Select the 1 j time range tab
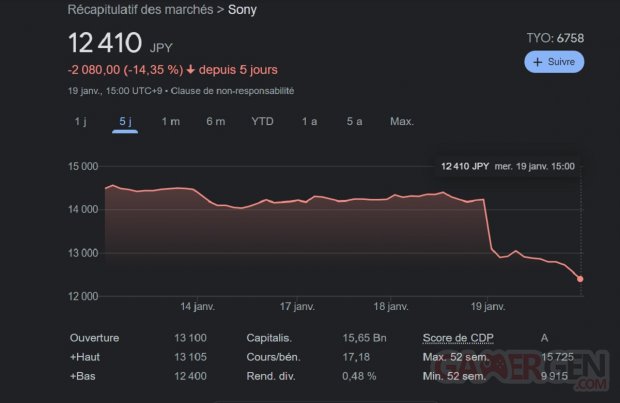Viewport: 620px width, 403px height. click(80, 121)
